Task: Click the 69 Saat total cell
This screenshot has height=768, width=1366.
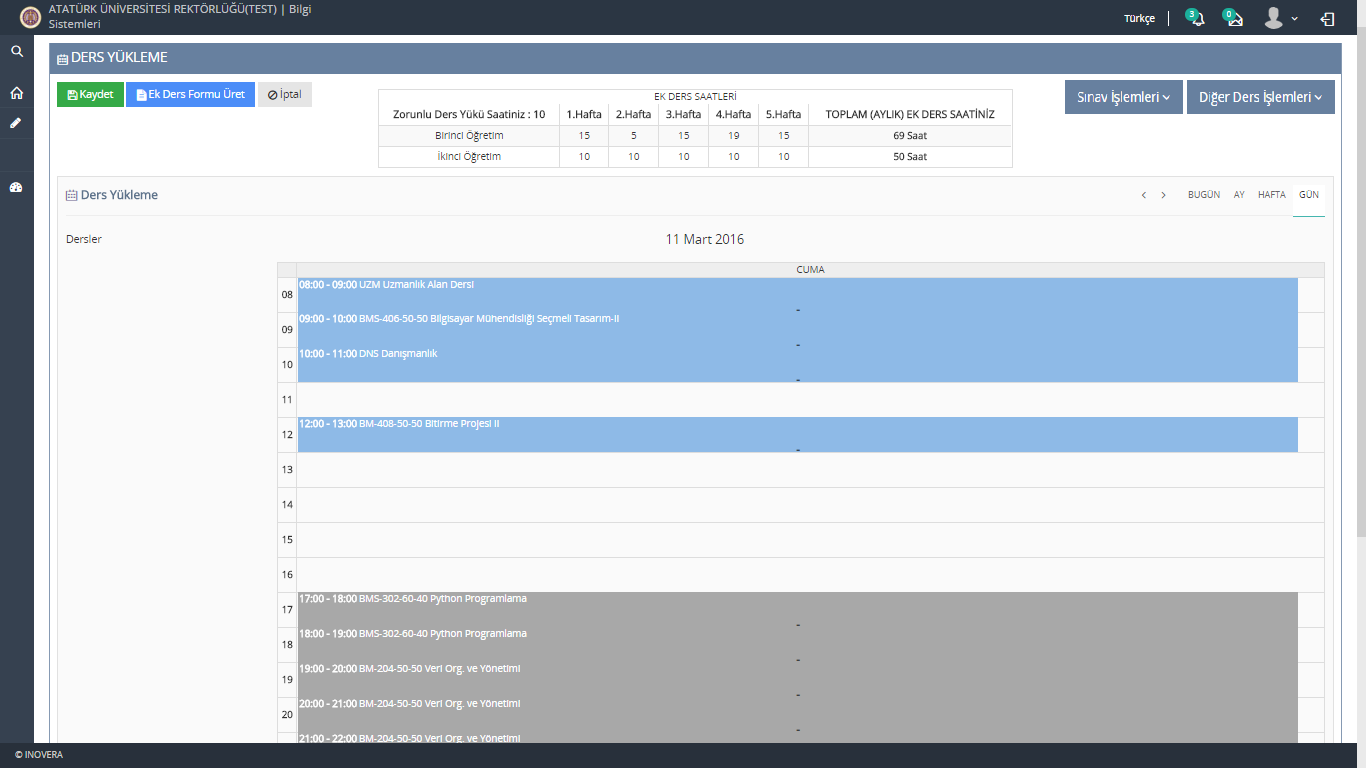Action: [x=910, y=135]
